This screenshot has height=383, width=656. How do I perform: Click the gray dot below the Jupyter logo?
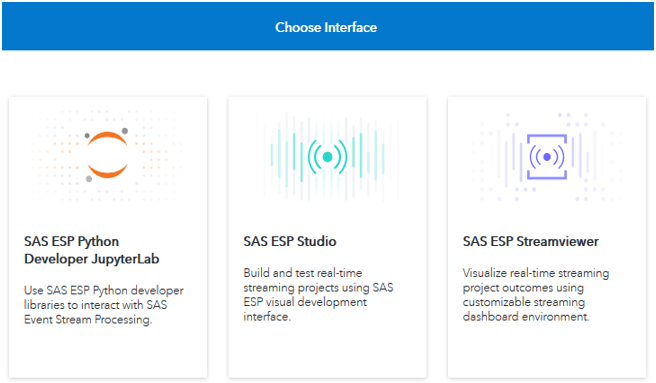click(89, 179)
